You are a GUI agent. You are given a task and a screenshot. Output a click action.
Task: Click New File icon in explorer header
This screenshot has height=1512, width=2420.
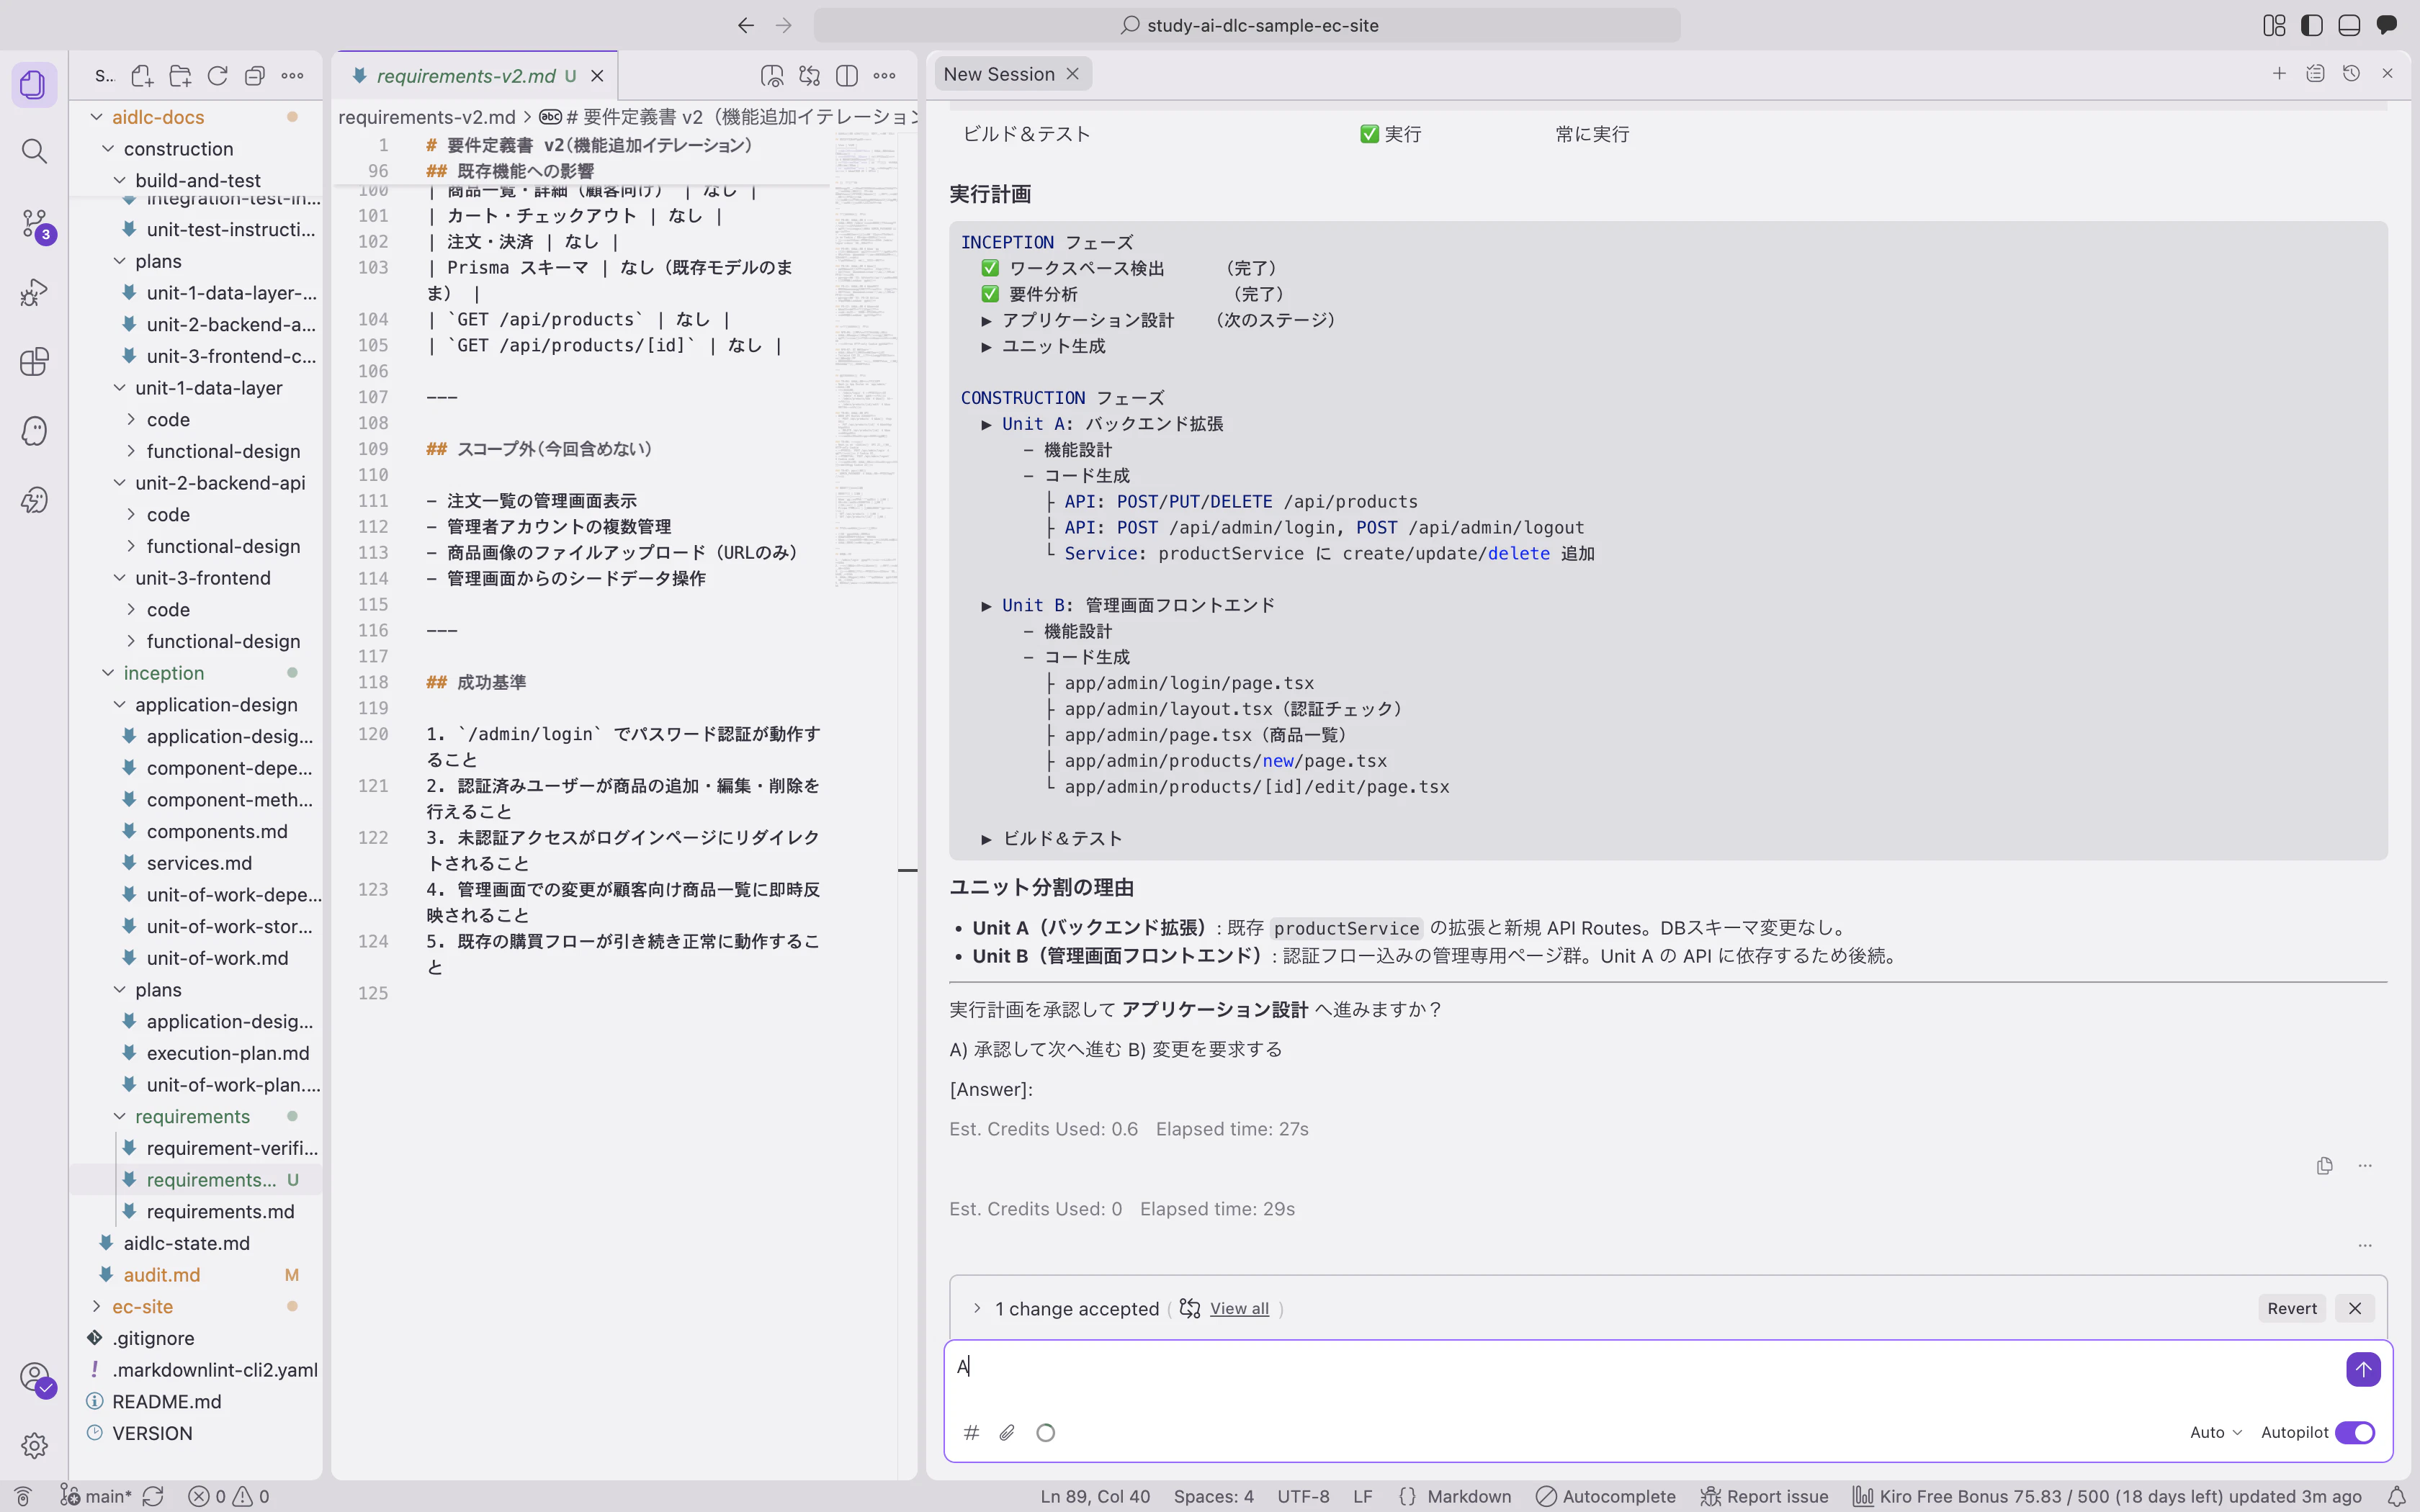tap(142, 75)
